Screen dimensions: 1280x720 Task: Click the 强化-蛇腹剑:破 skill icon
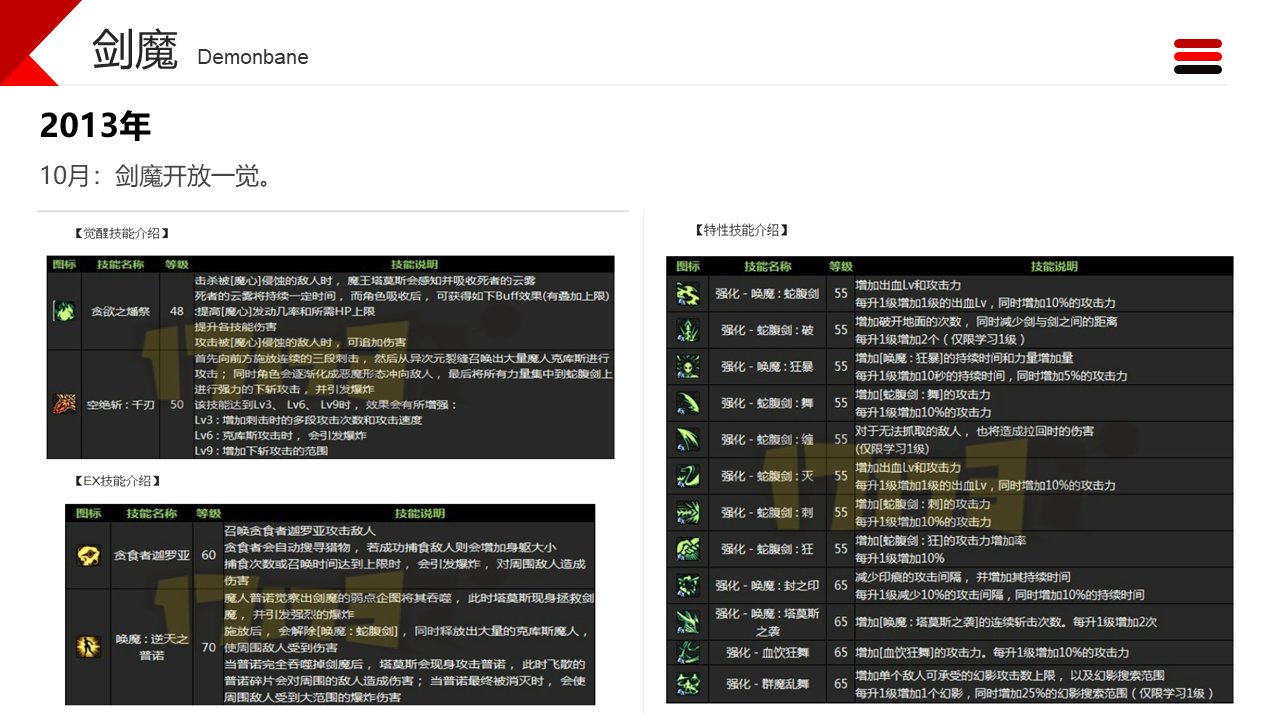tap(687, 330)
